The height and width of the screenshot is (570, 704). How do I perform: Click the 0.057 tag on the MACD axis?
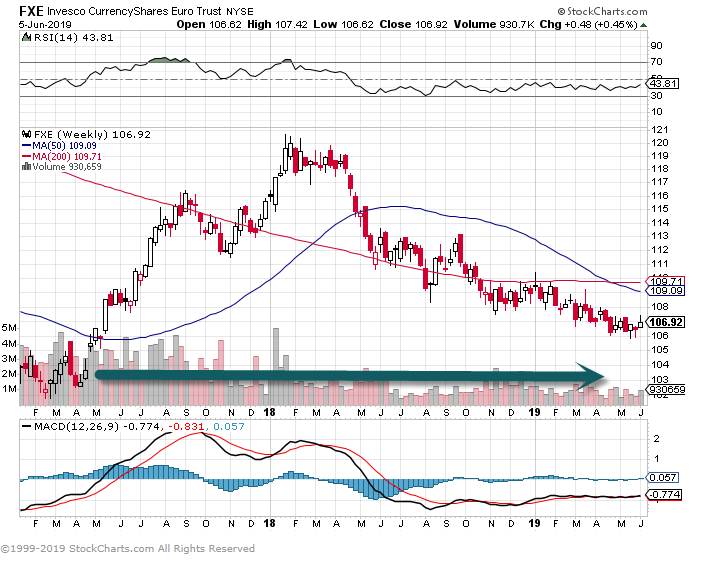(x=662, y=478)
